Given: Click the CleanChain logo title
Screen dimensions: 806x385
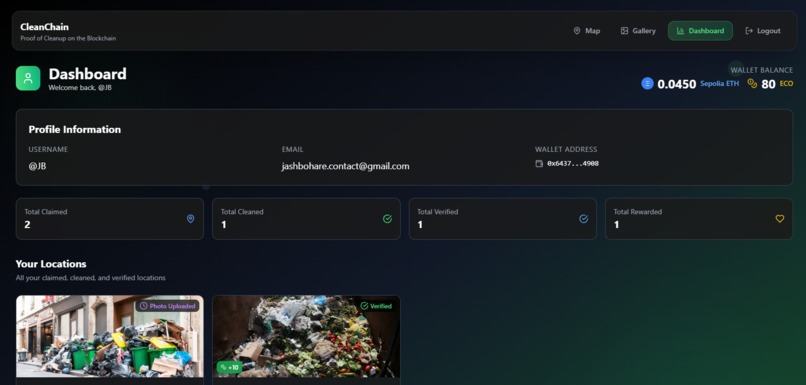Looking at the screenshot, I should click(44, 27).
